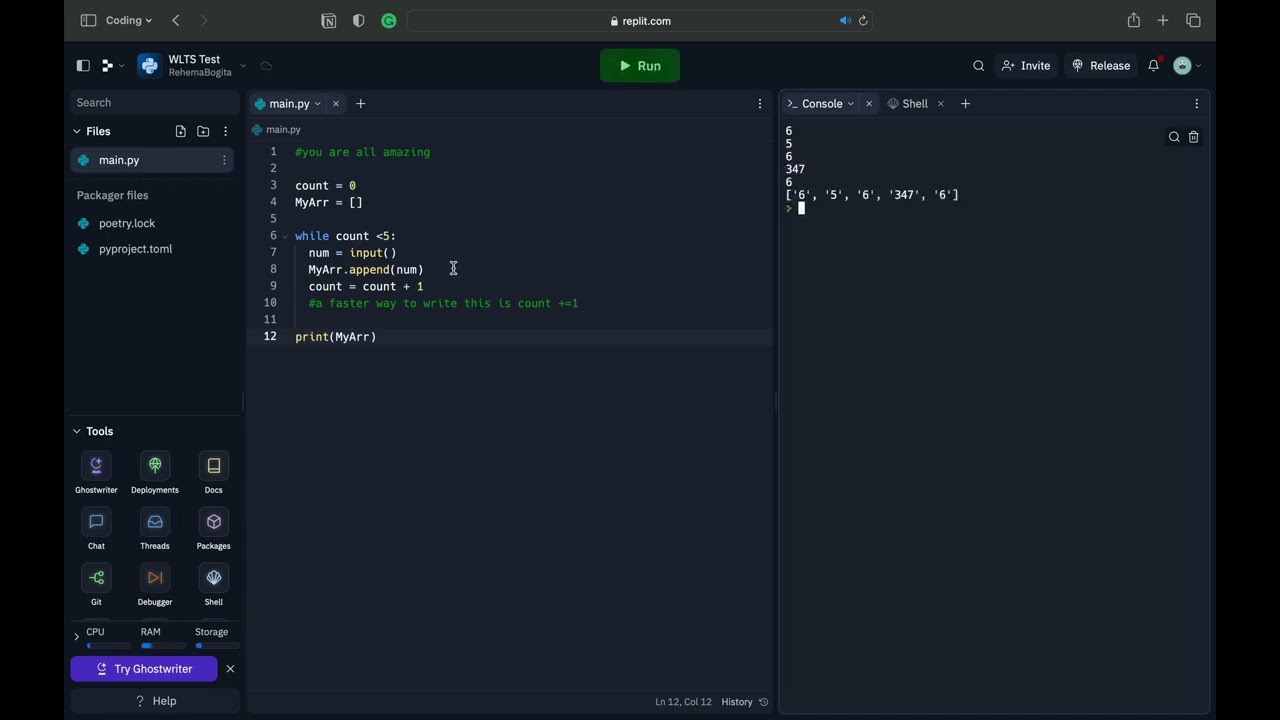
Task: Click the Invite button
Action: pos(1026,66)
